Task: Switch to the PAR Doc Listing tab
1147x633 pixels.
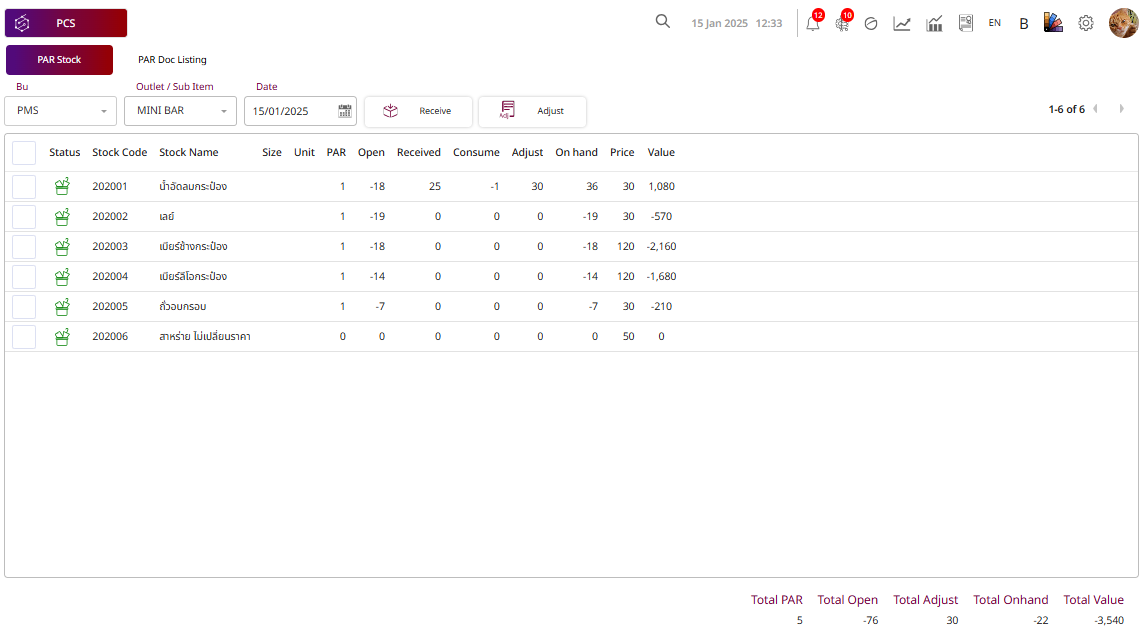Action: 172,60
